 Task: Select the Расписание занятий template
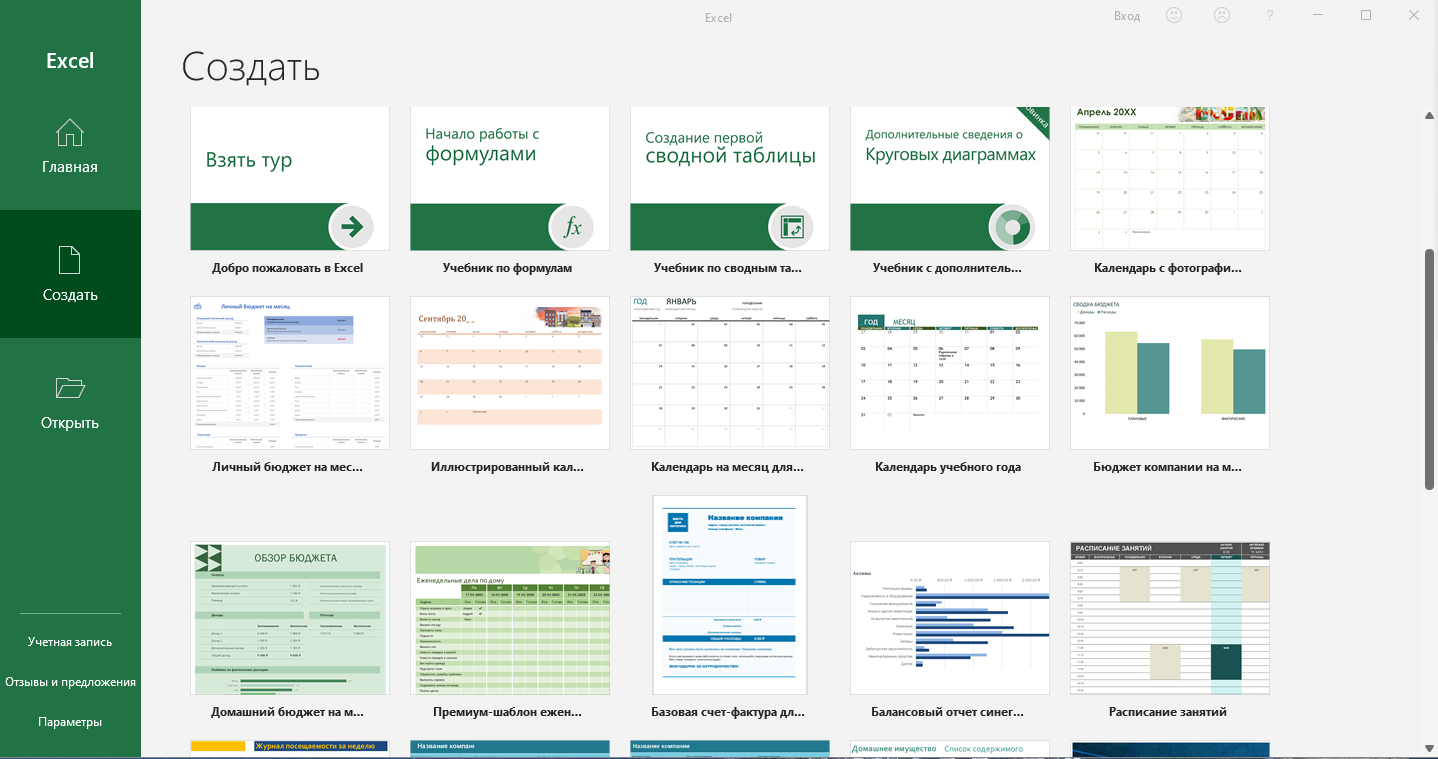[x=1169, y=617]
